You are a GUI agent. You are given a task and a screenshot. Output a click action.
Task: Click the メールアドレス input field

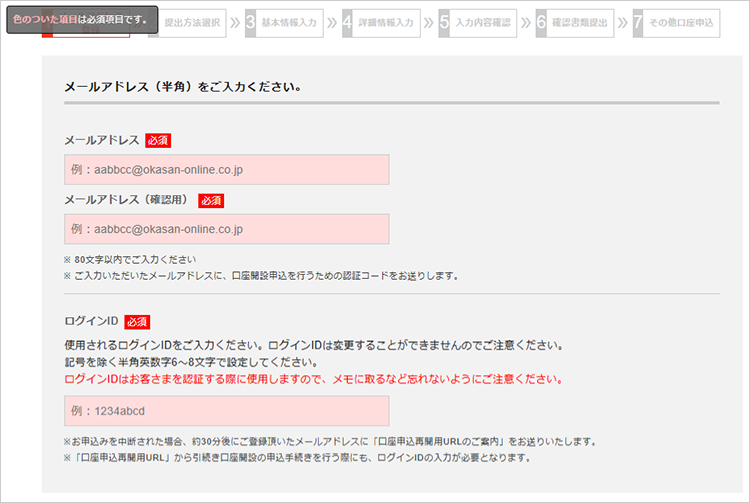(227, 170)
